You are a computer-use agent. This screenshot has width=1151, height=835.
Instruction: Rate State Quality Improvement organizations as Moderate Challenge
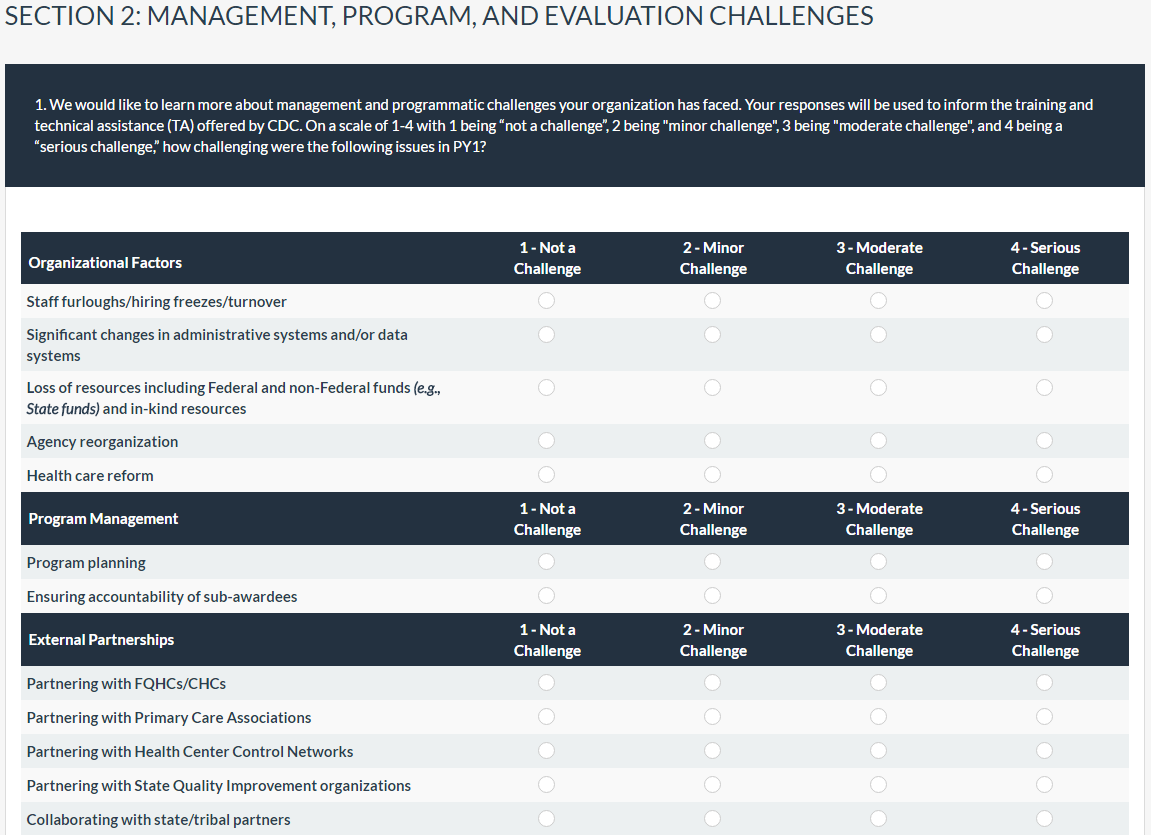pyautogui.click(x=878, y=785)
